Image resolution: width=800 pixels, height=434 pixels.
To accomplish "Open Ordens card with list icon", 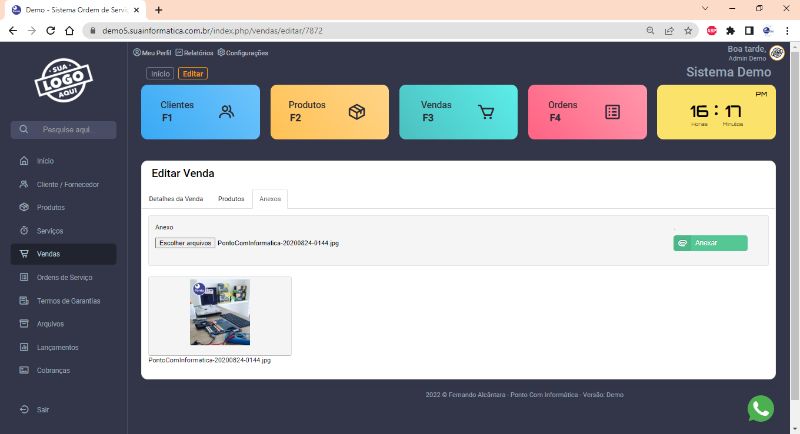I will coord(586,111).
